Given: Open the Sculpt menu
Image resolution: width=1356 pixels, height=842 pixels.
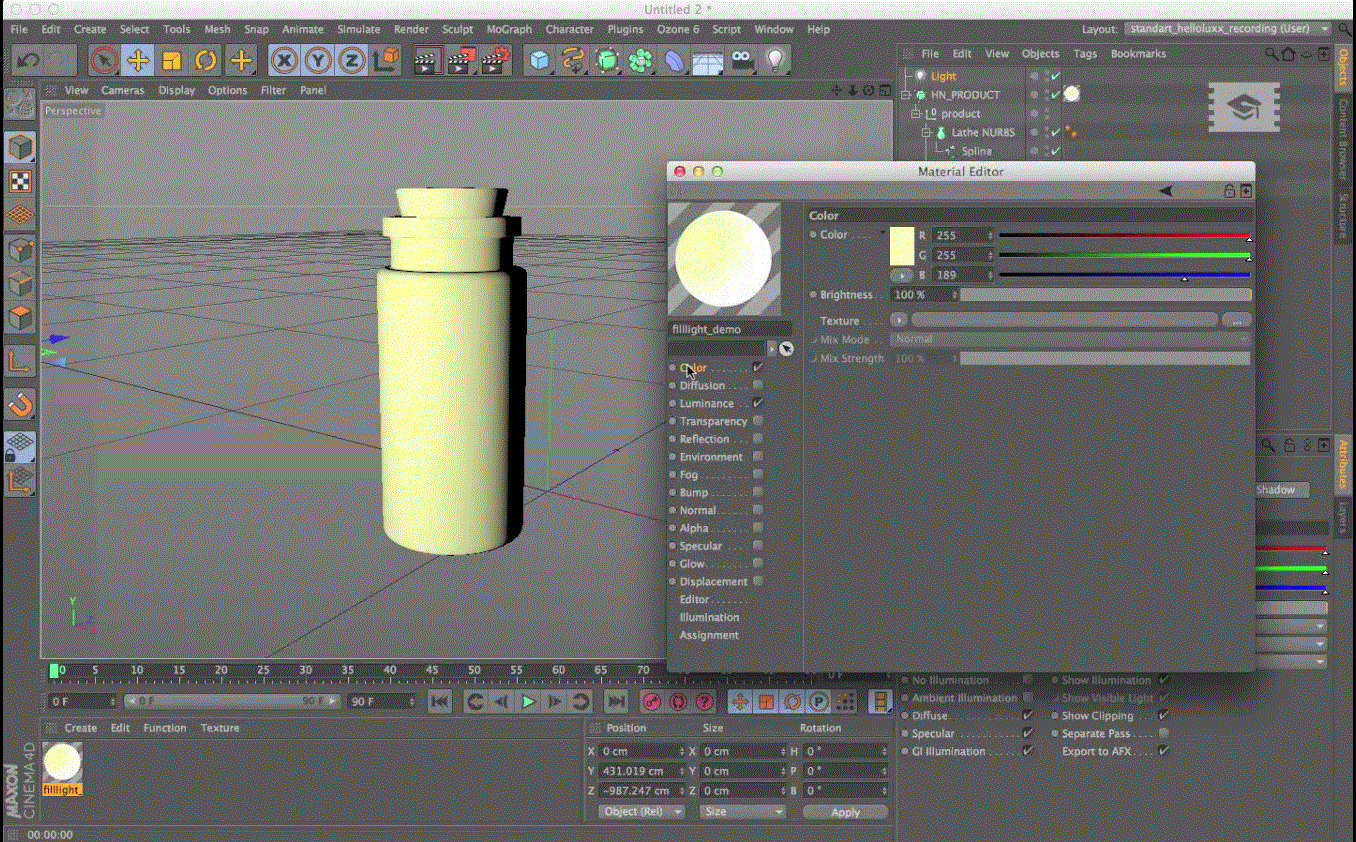Looking at the screenshot, I should click(x=457, y=29).
